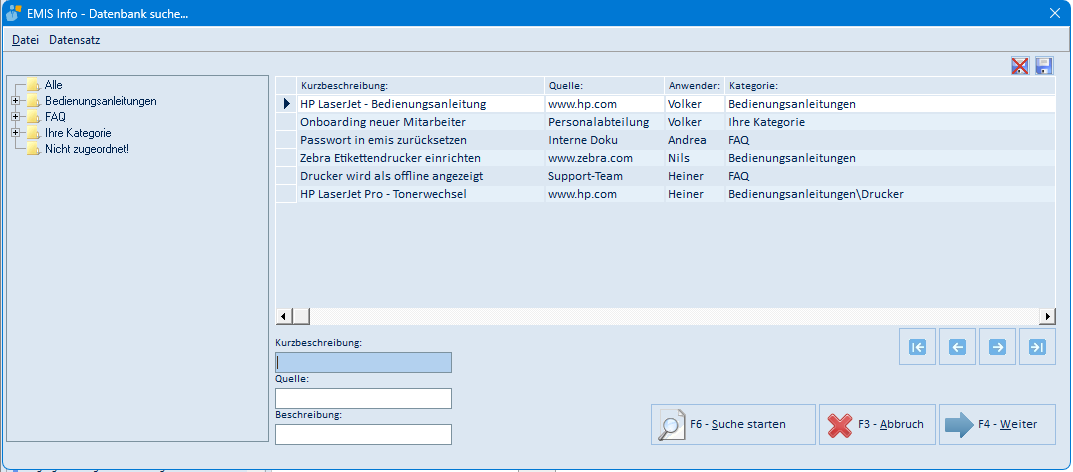Click the Nicht zugeordnet! folder icon
This screenshot has width=1073, height=472.
[x=34, y=149]
